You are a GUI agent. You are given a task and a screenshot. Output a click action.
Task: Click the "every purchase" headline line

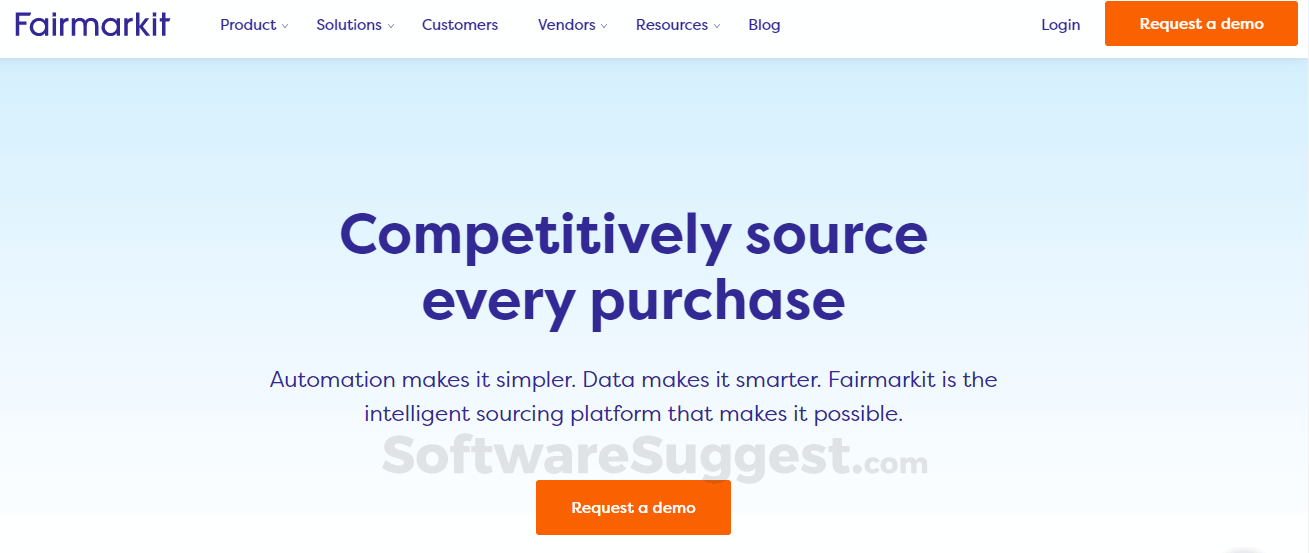click(633, 301)
